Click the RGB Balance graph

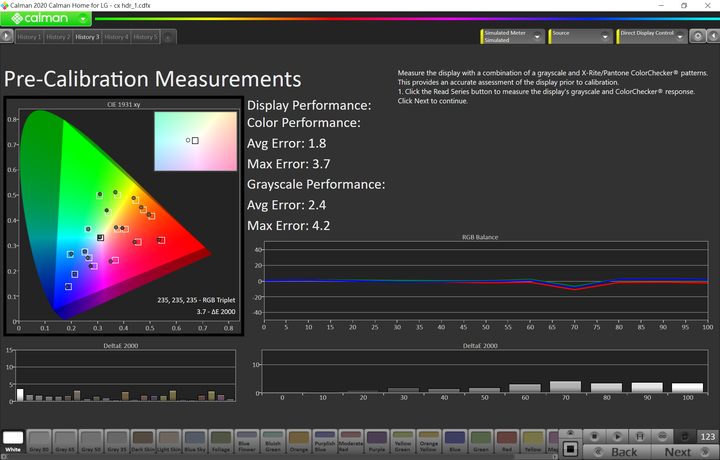[486, 281]
